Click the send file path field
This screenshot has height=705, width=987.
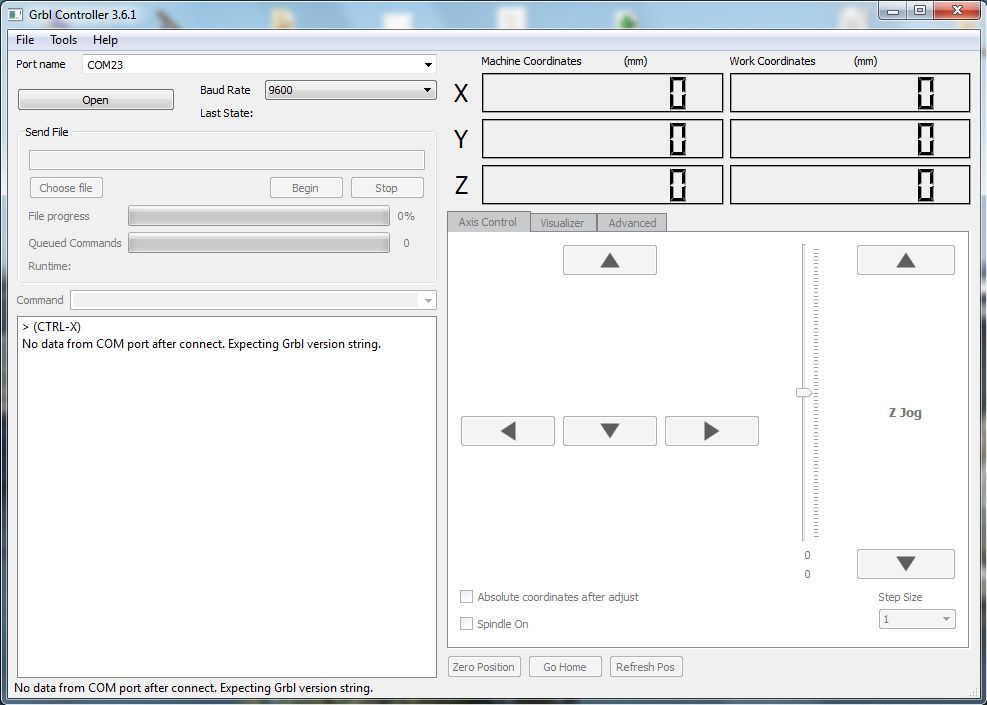(x=227, y=160)
